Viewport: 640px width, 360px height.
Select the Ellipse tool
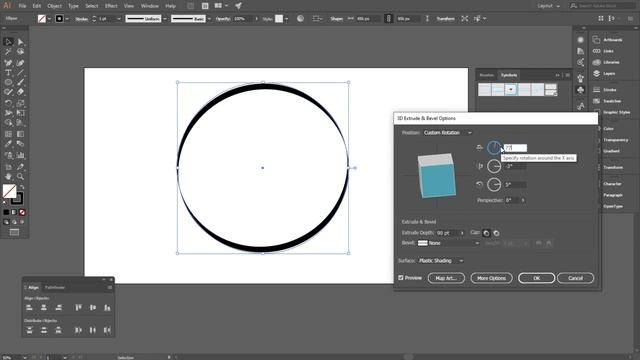tap(8, 82)
